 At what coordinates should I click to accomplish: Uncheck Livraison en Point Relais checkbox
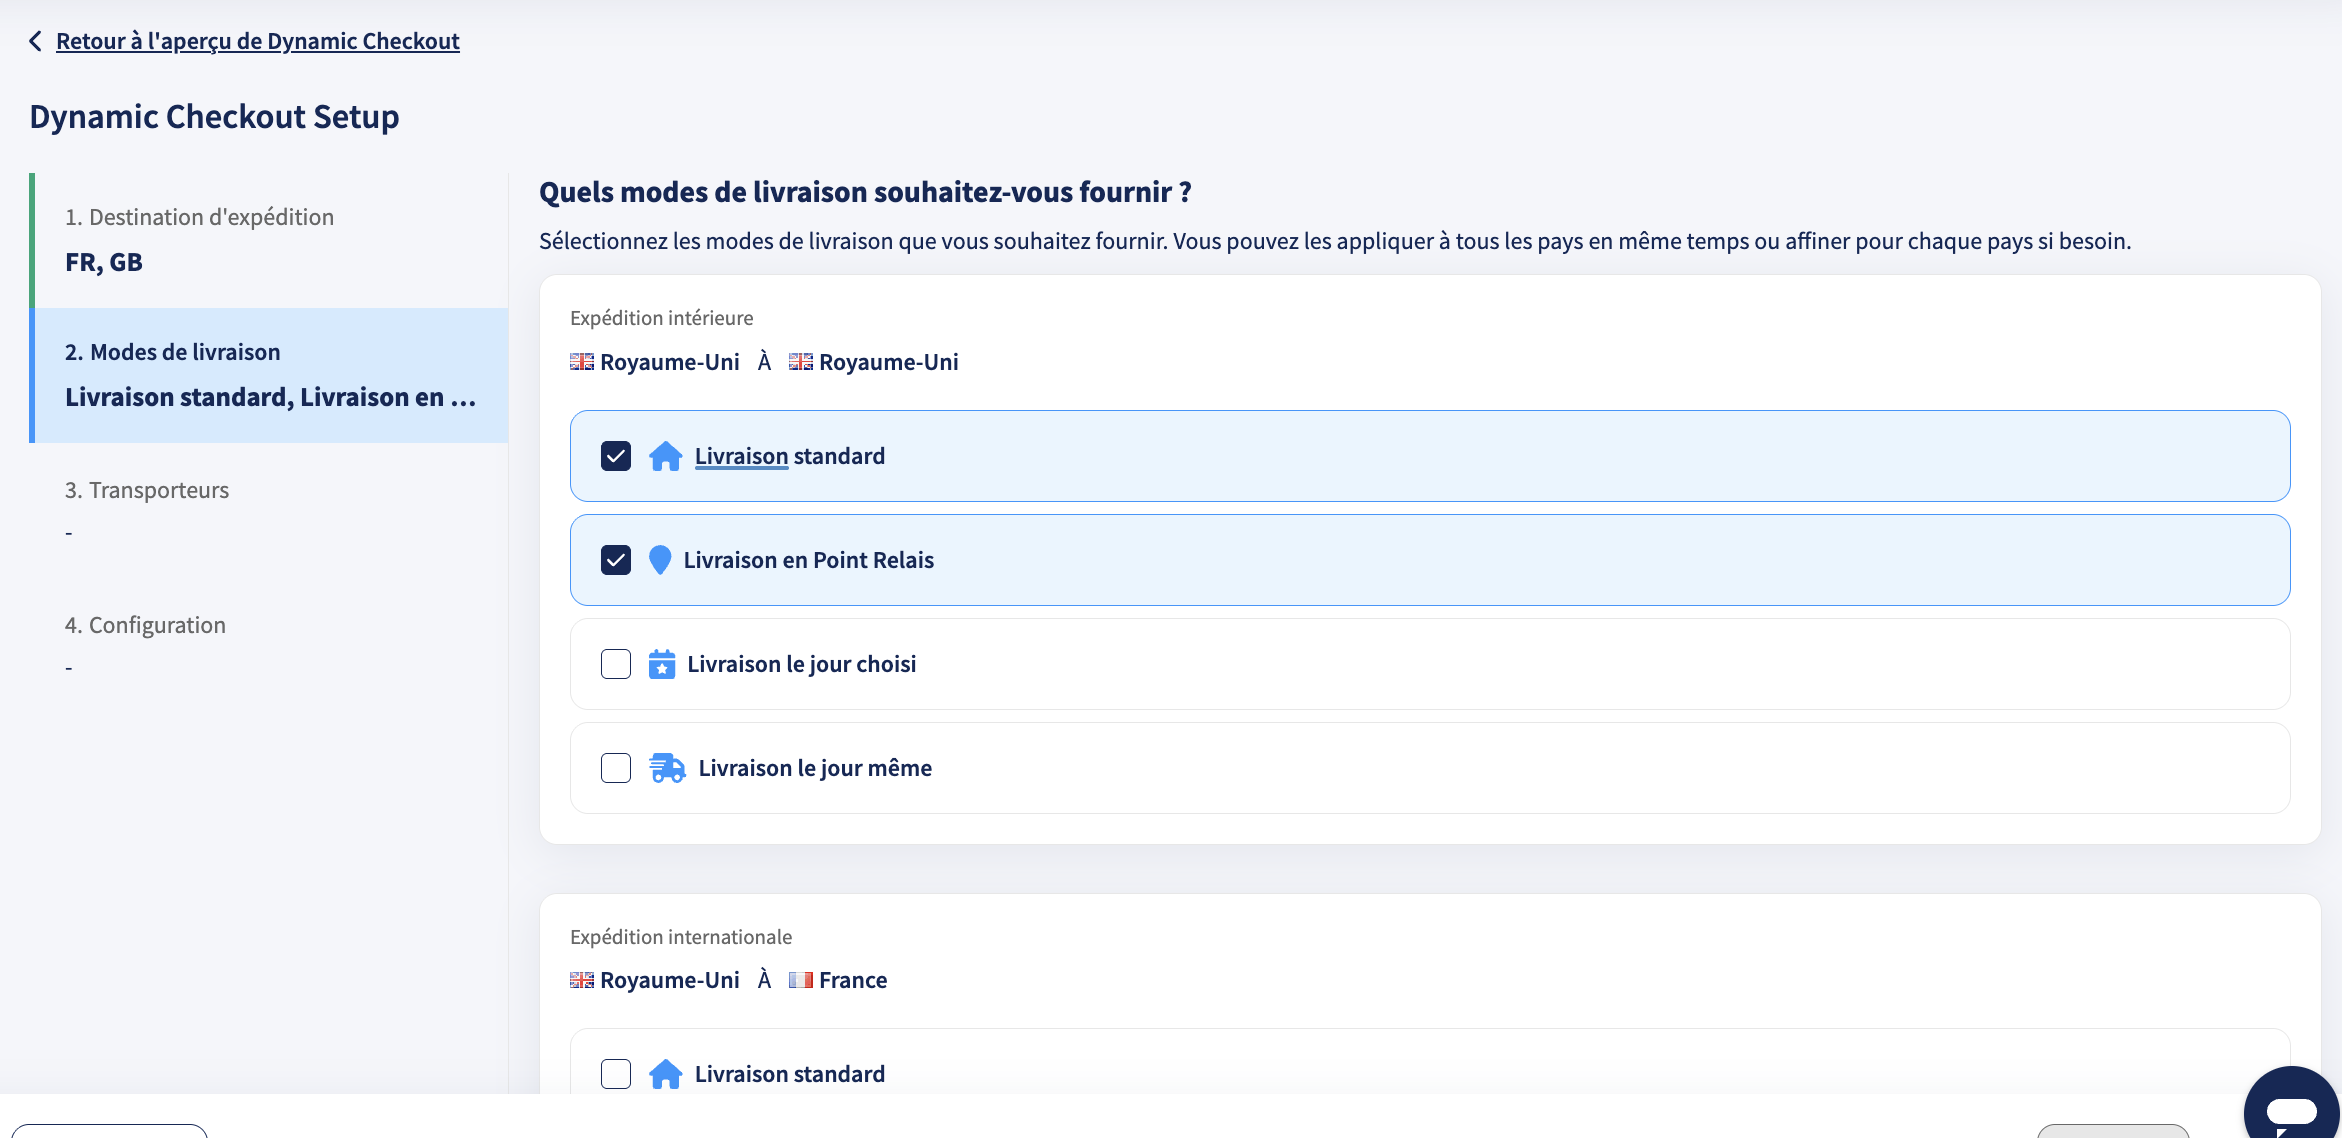(x=616, y=560)
